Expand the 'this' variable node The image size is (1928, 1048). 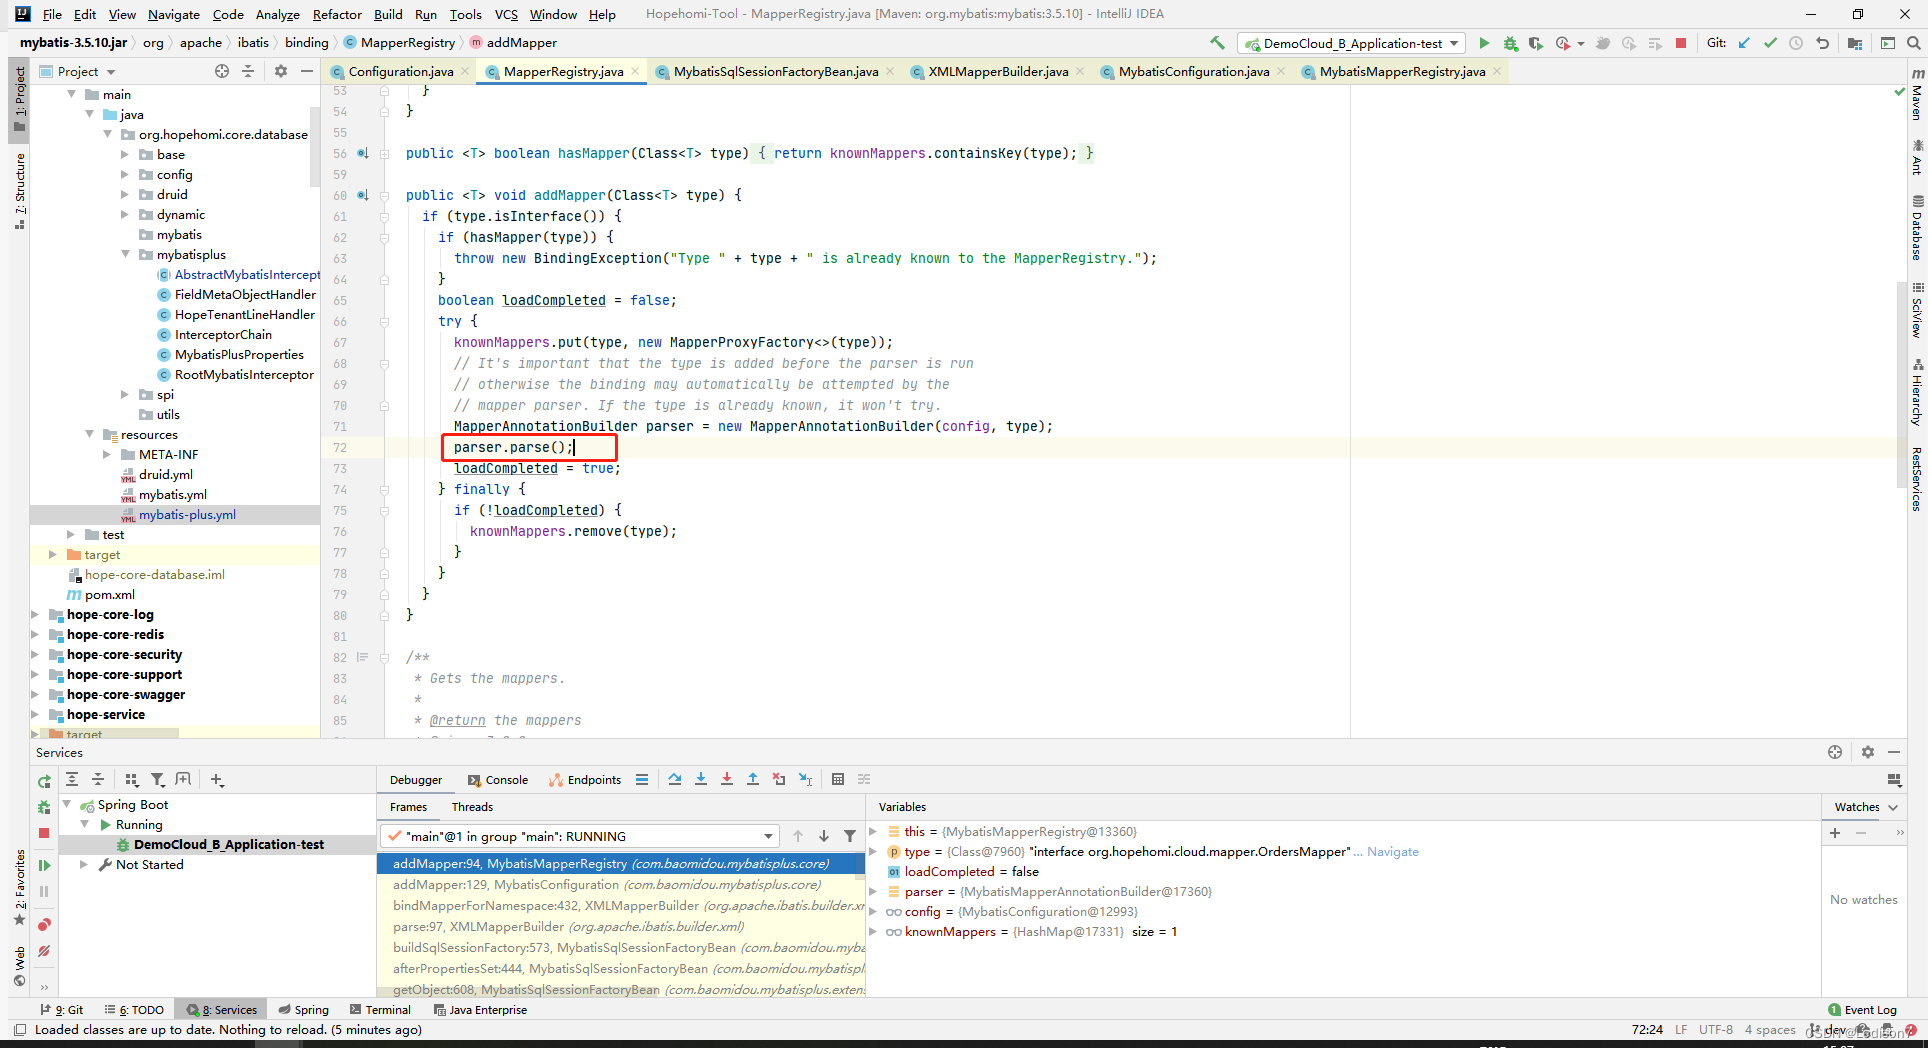pyautogui.click(x=873, y=832)
